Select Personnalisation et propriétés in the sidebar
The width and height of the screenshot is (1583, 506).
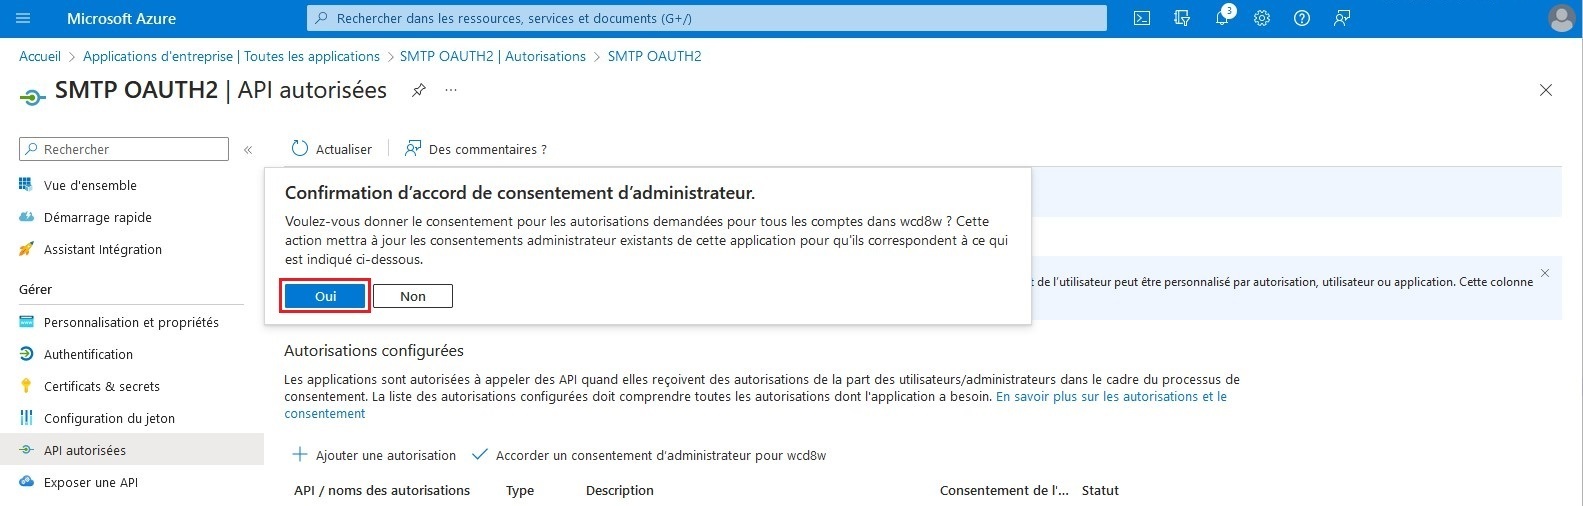pyautogui.click(x=131, y=322)
